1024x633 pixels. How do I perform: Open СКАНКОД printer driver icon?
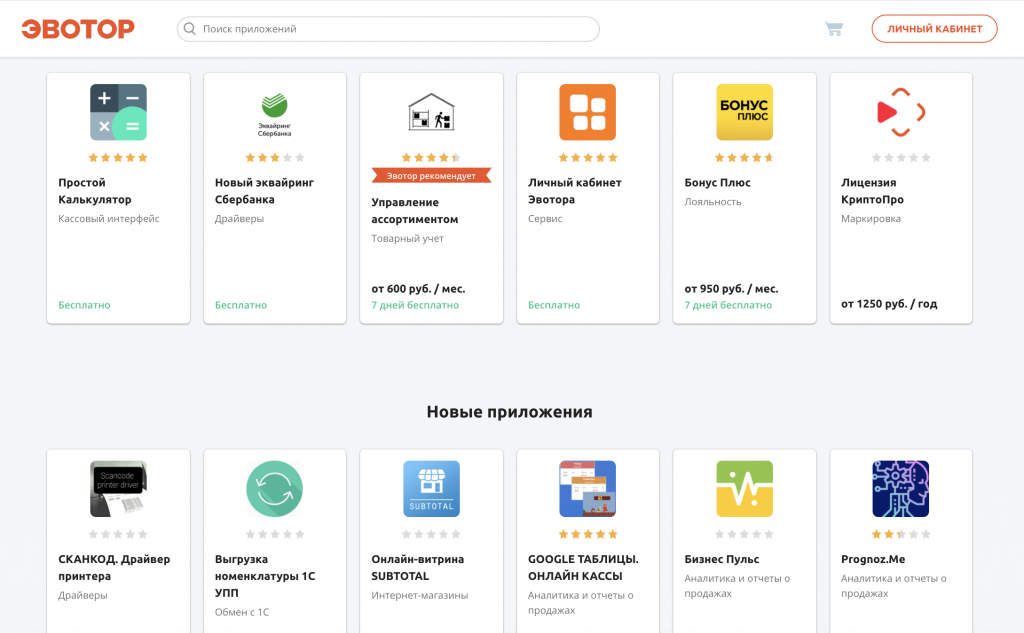(118, 489)
